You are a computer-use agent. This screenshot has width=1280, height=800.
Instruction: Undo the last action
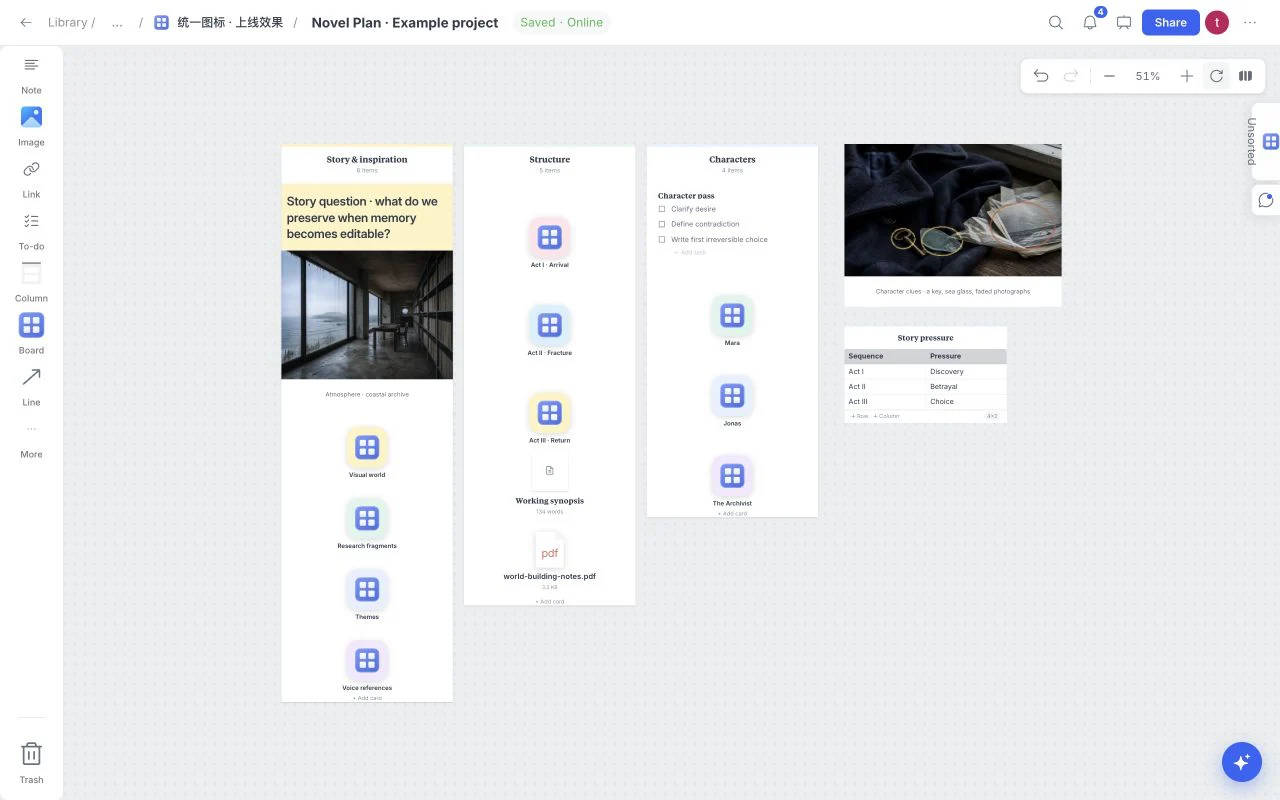pos(1041,76)
